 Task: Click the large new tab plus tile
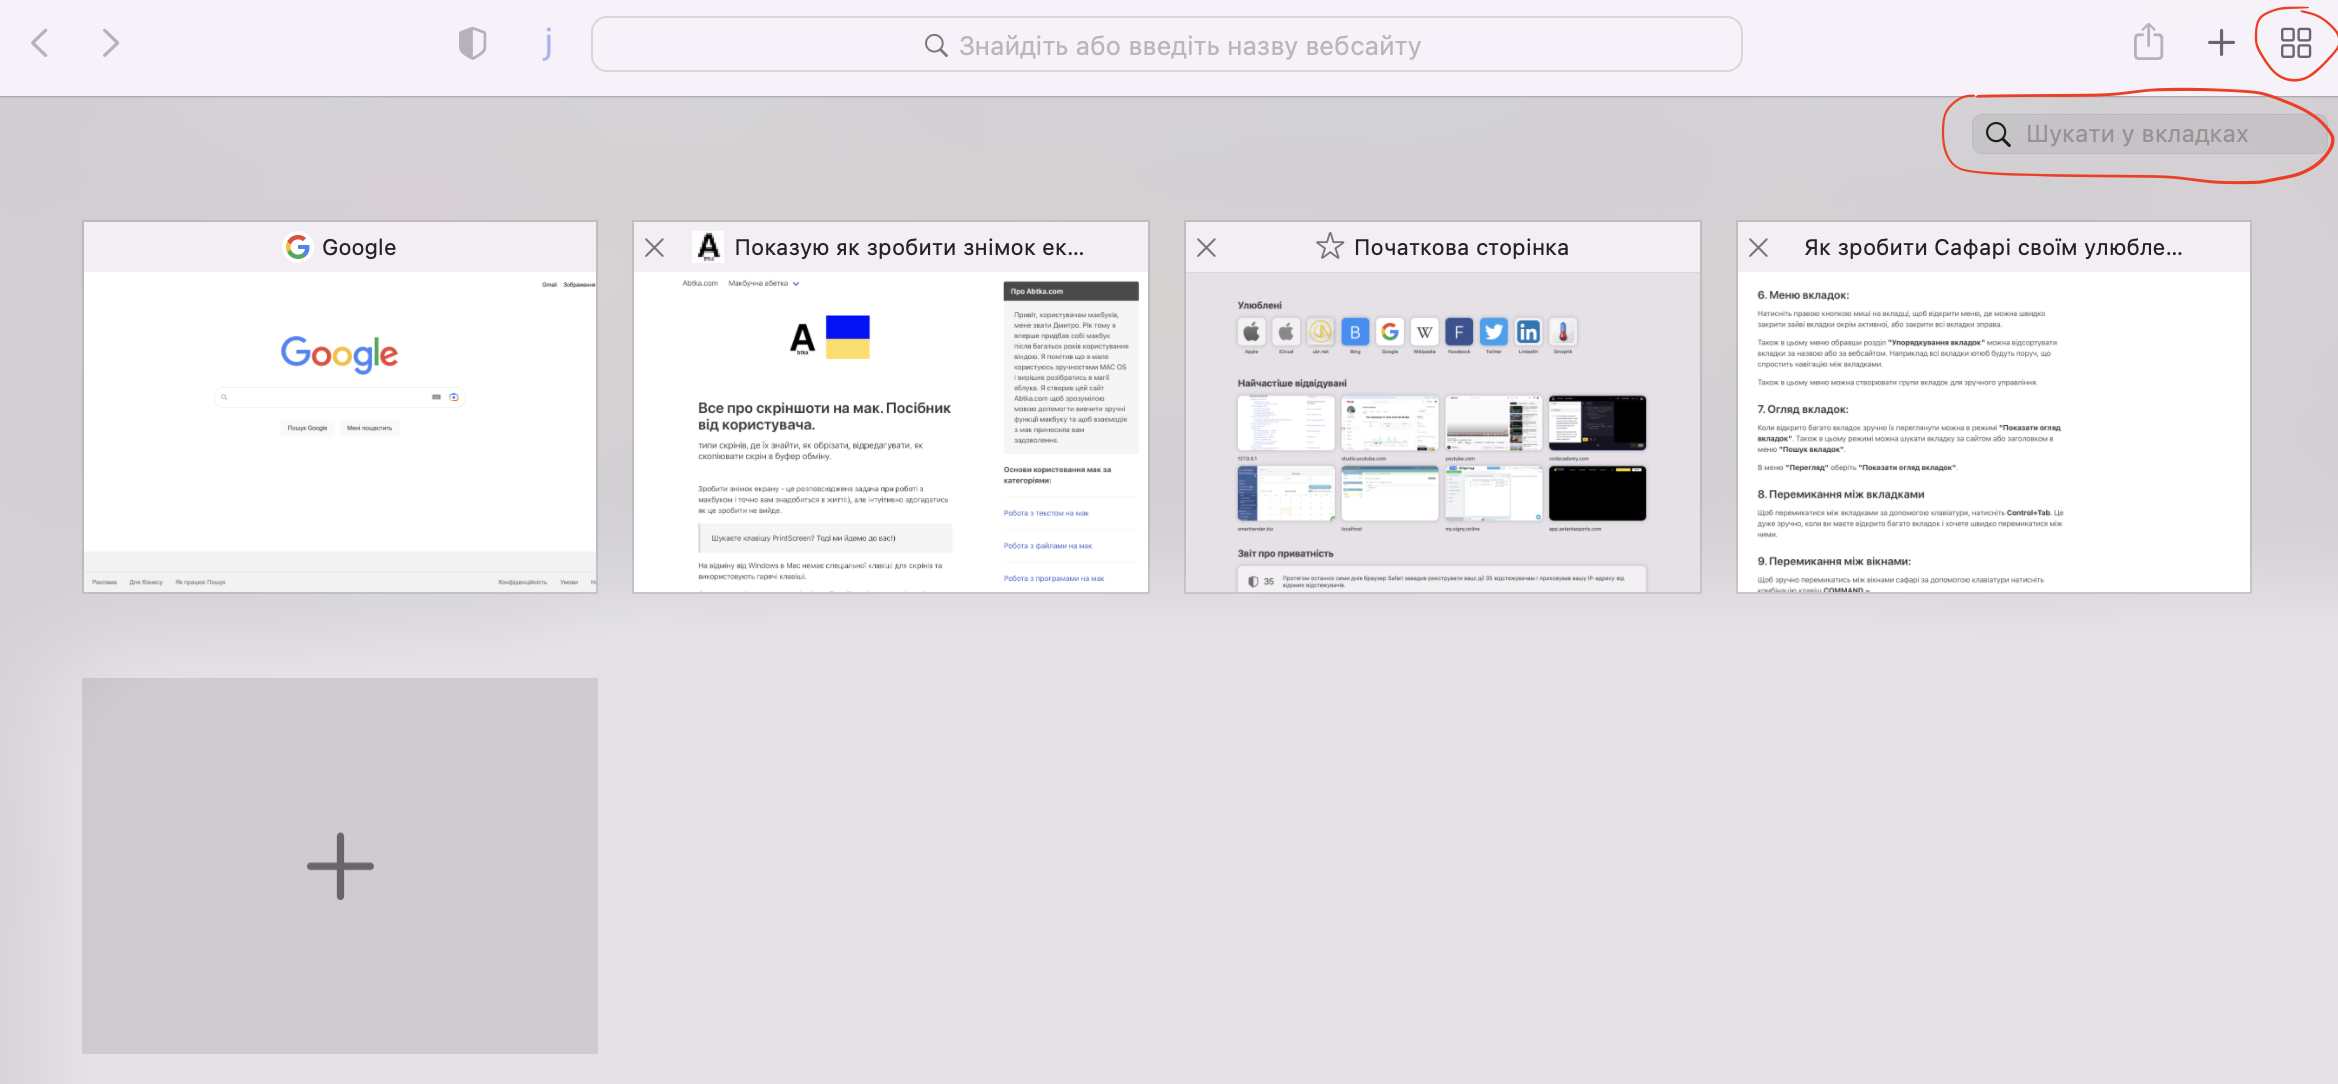pos(340,866)
